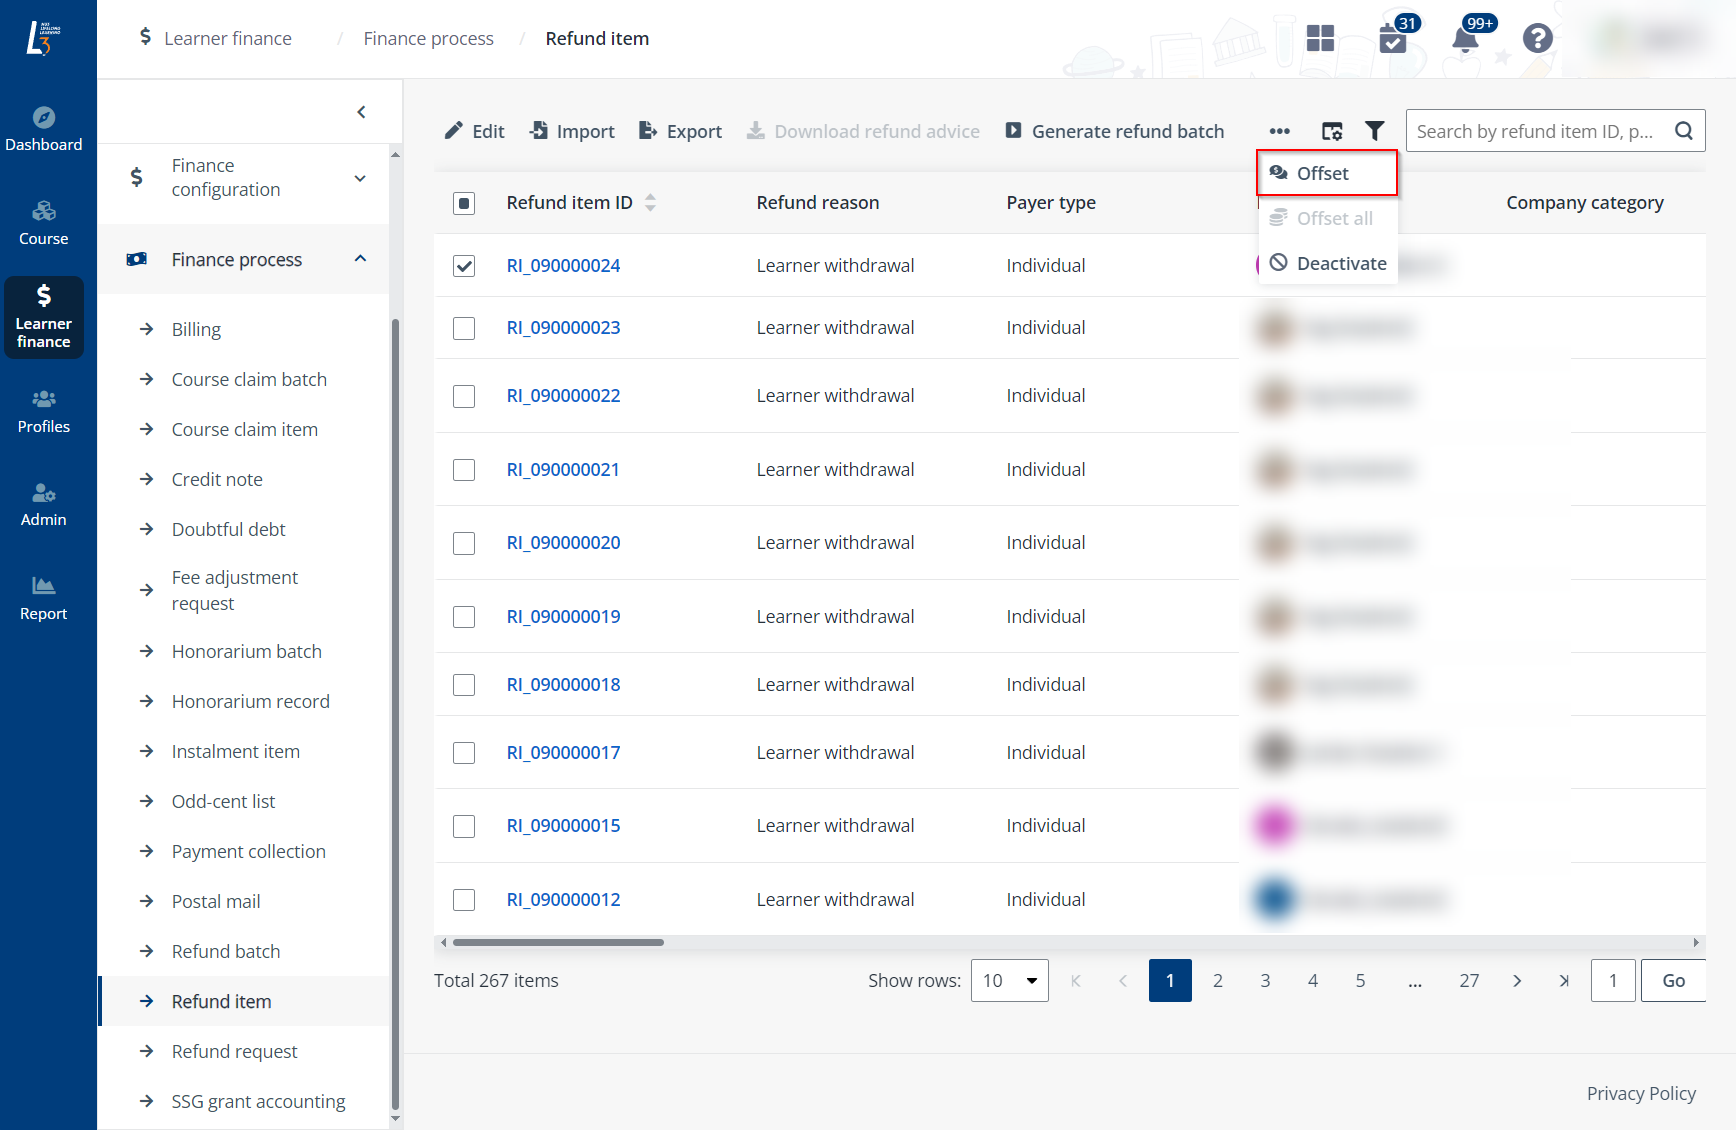Toggle the select-all header checkbox
This screenshot has width=1736, height=1130.
tap(464, 203)
